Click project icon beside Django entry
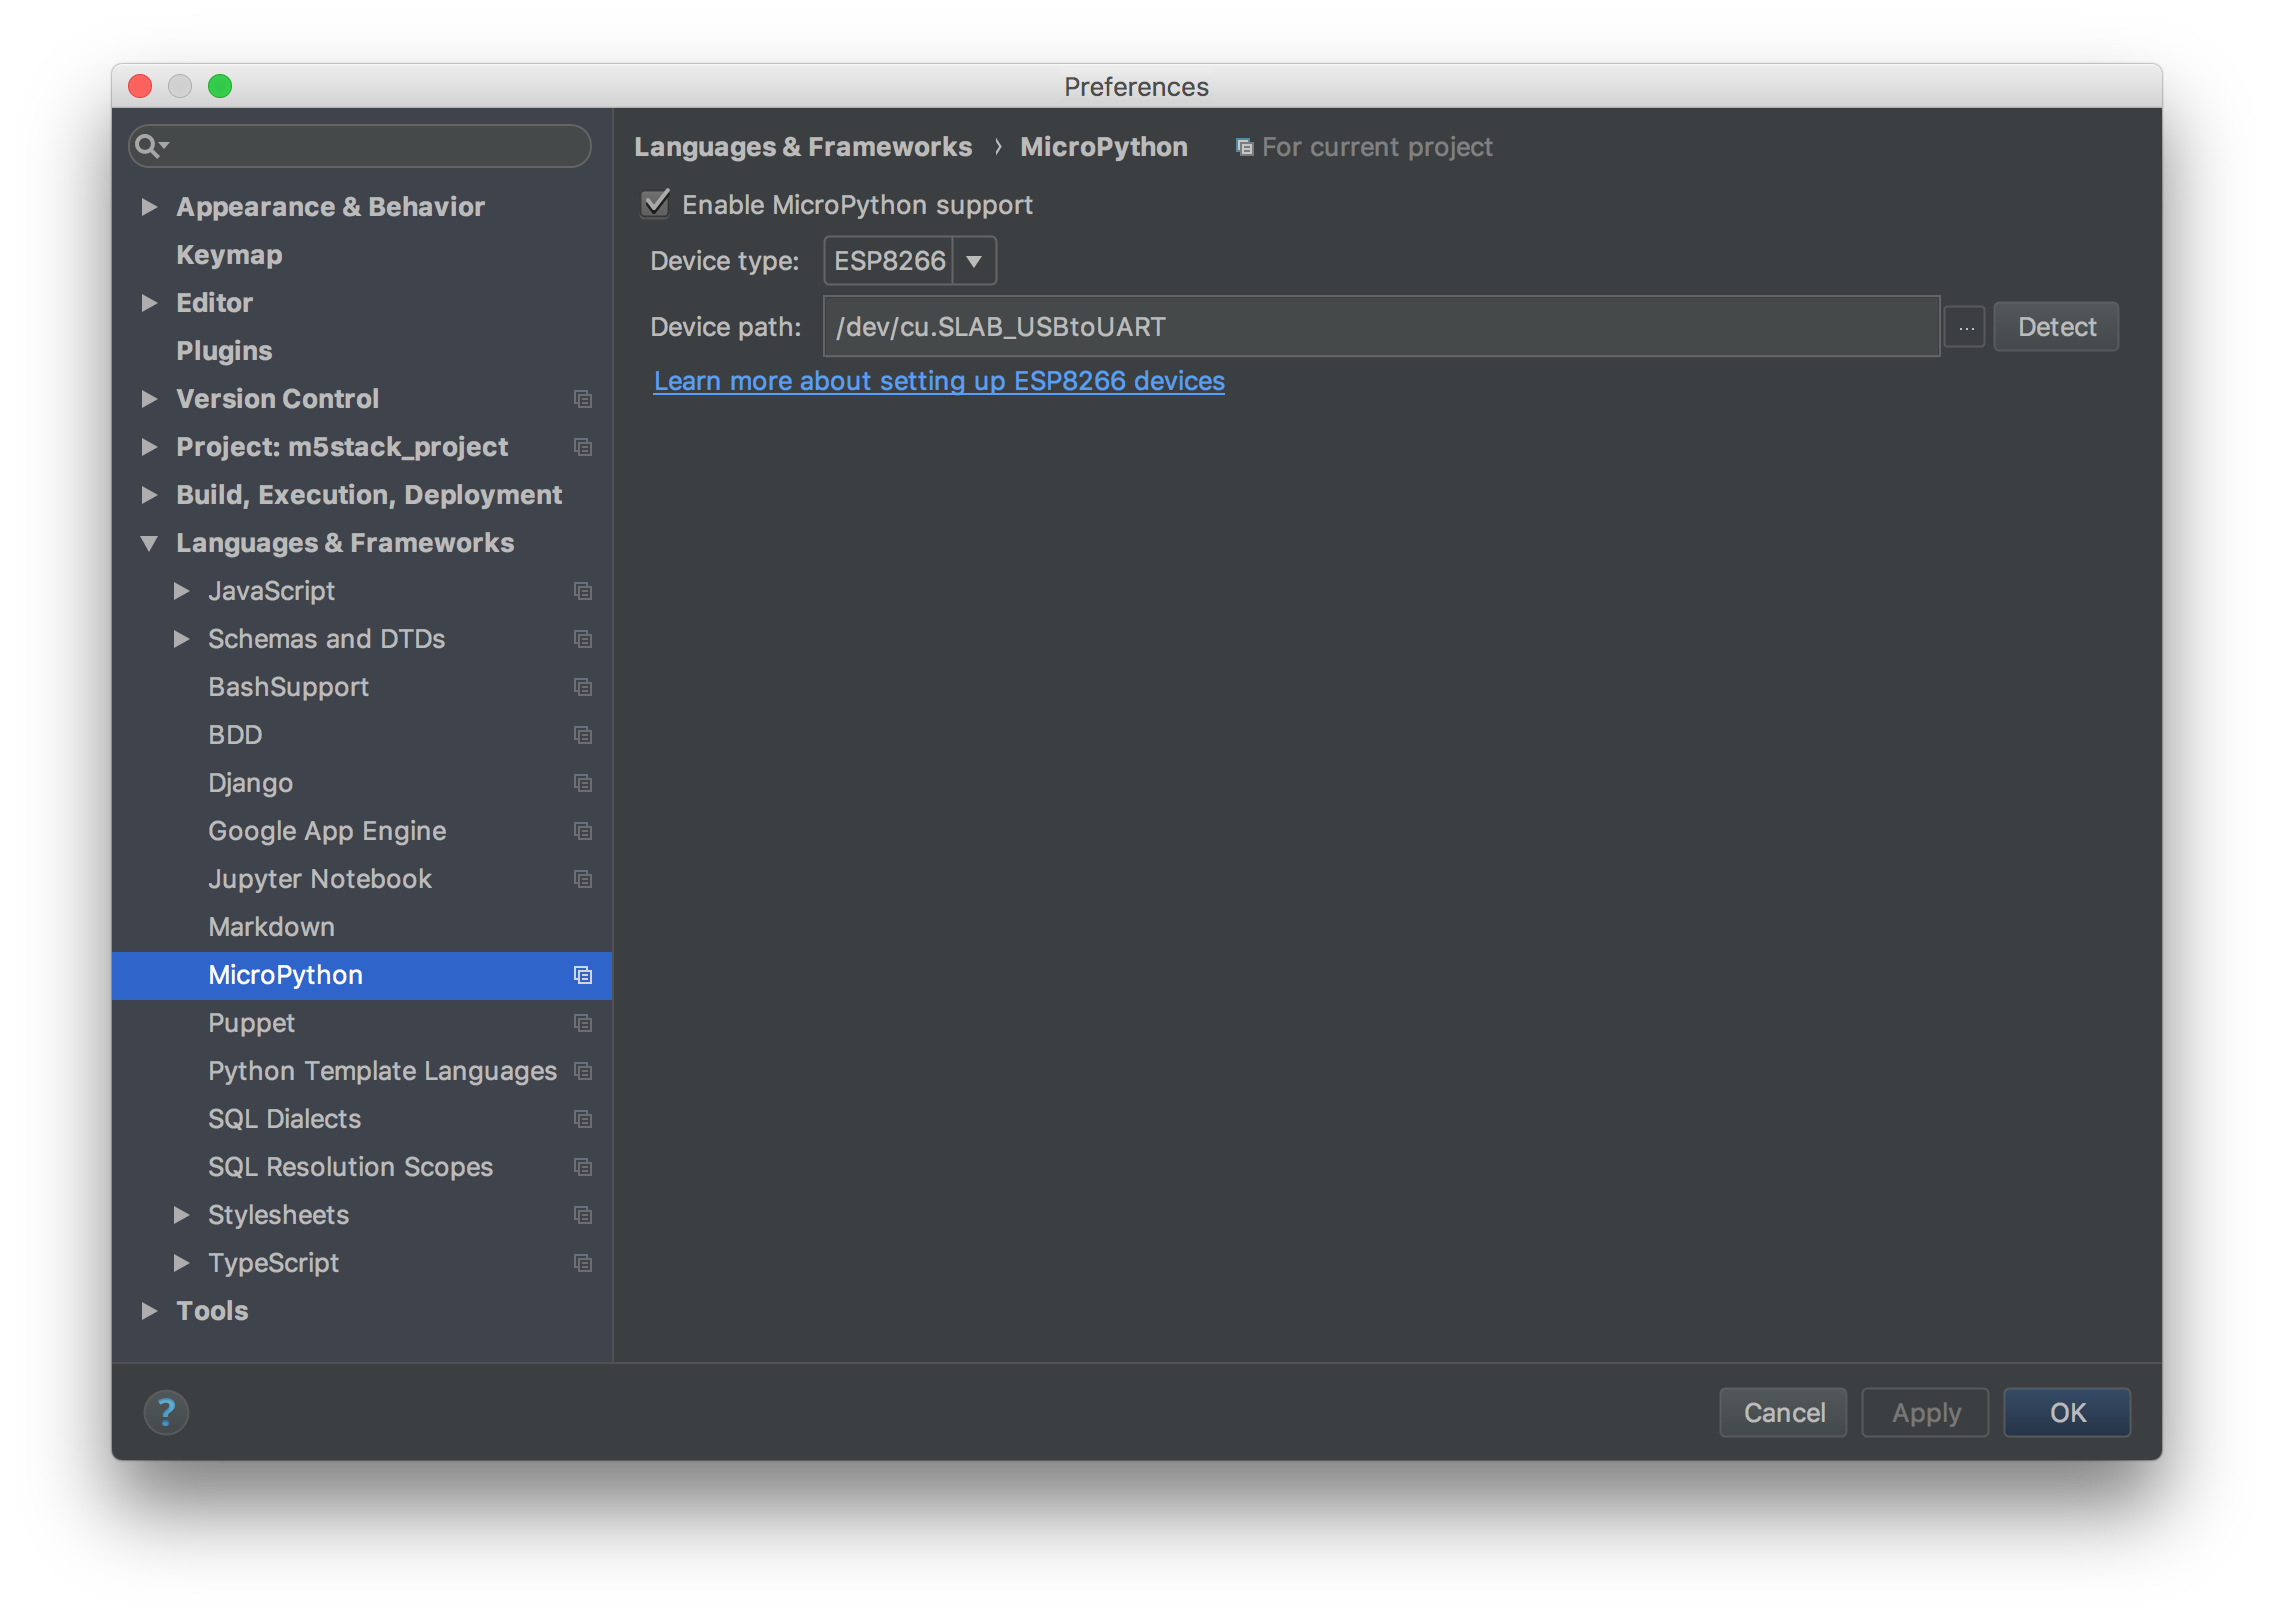 [583, 783]
